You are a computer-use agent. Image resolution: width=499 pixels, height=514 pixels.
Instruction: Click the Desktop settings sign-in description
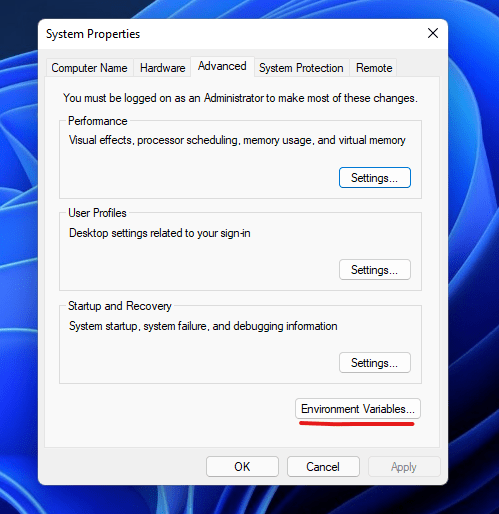tap(160, 233)
